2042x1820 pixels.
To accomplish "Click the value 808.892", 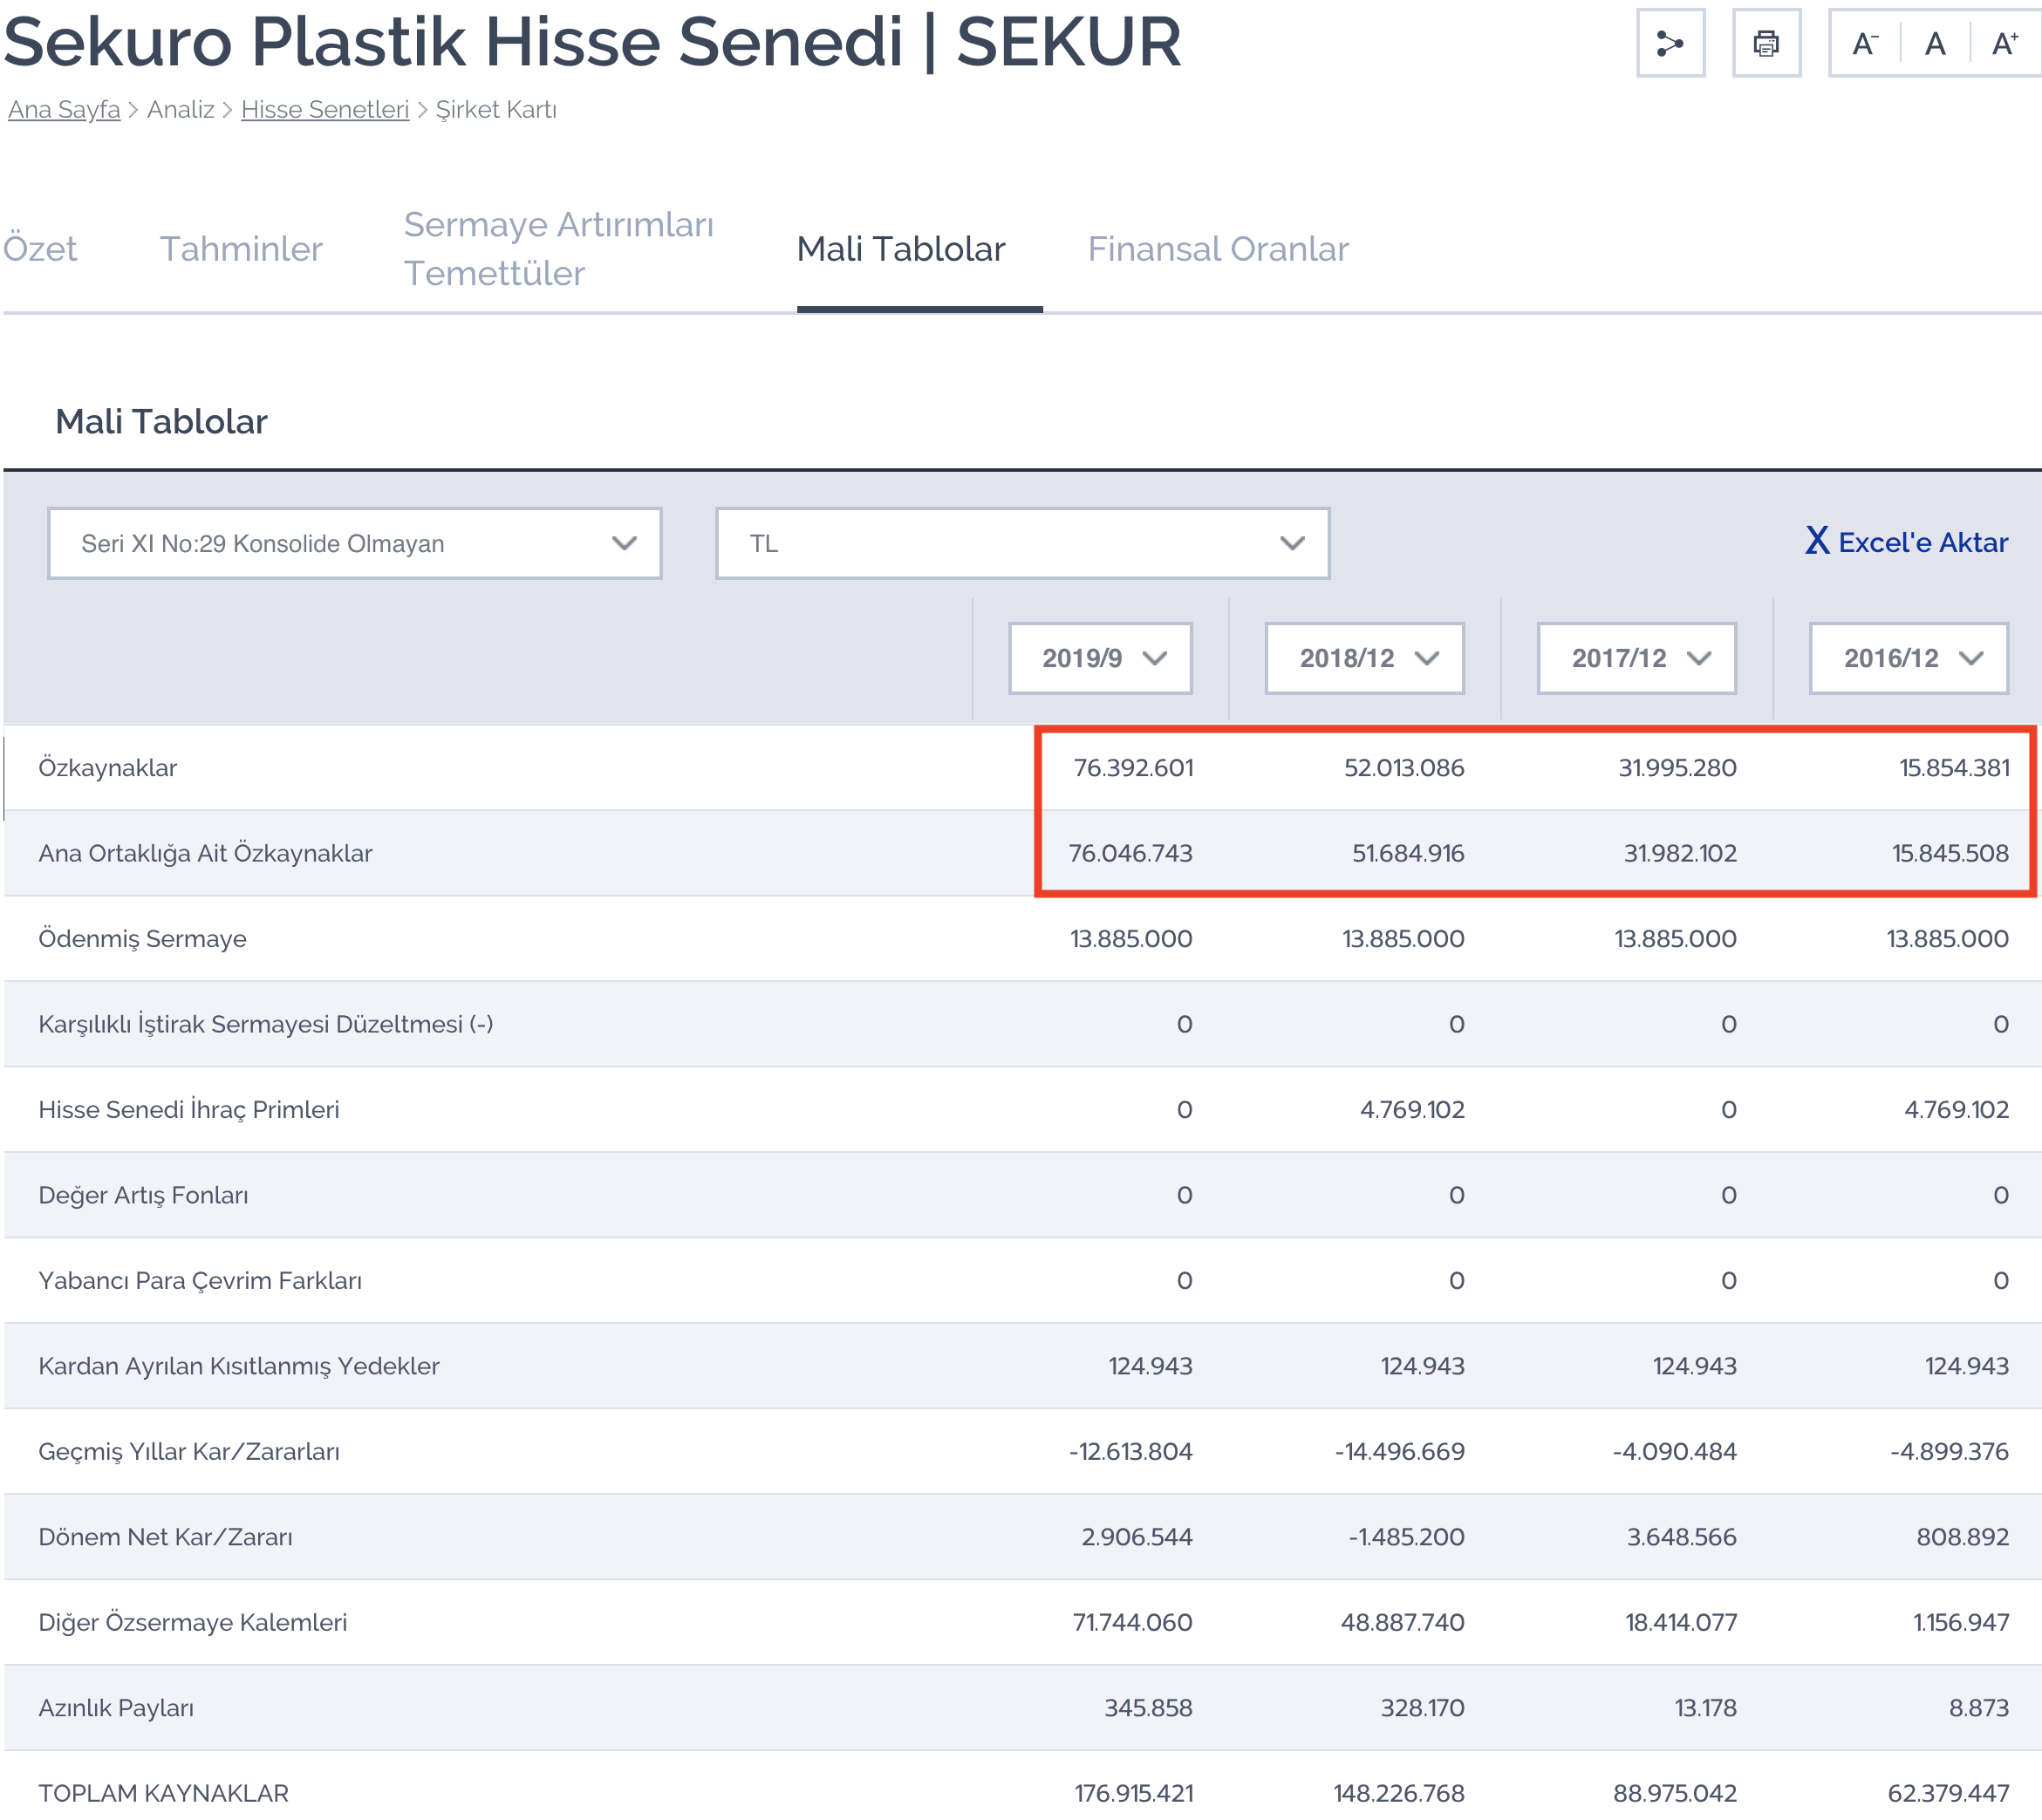I will coord(1962,1537).
